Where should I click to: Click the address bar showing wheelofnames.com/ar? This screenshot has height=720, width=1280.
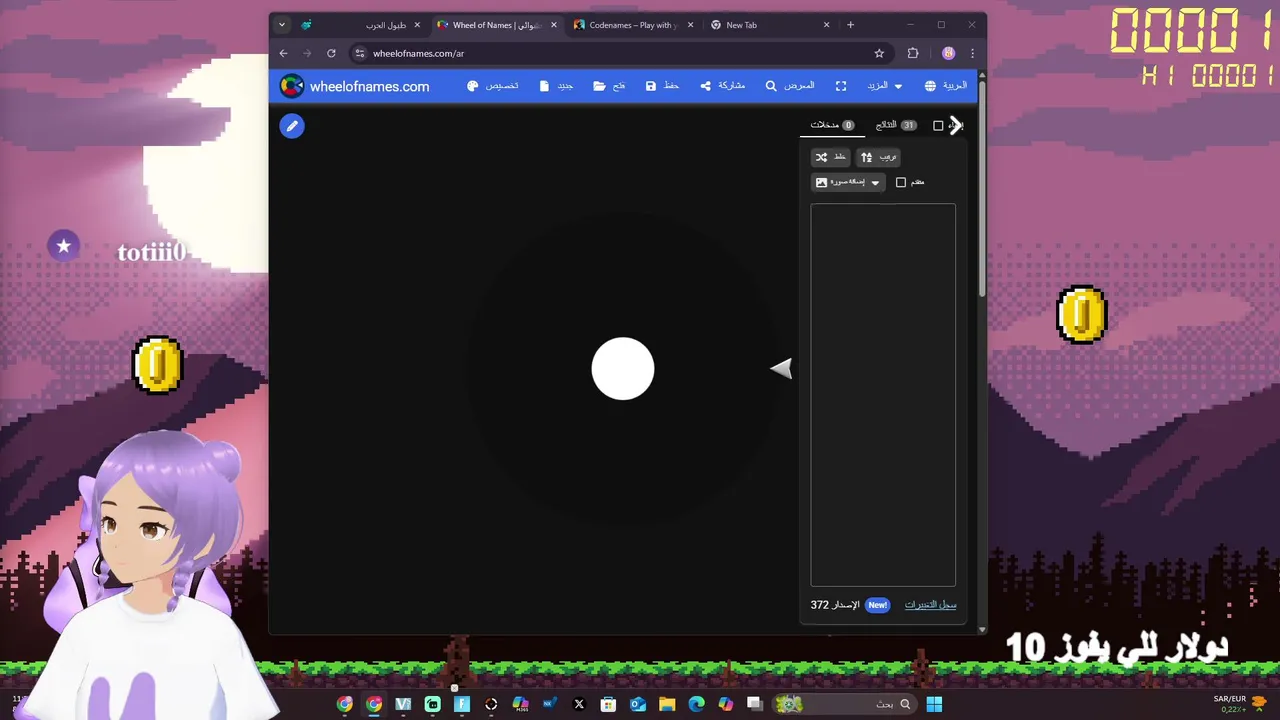(620, 53)
